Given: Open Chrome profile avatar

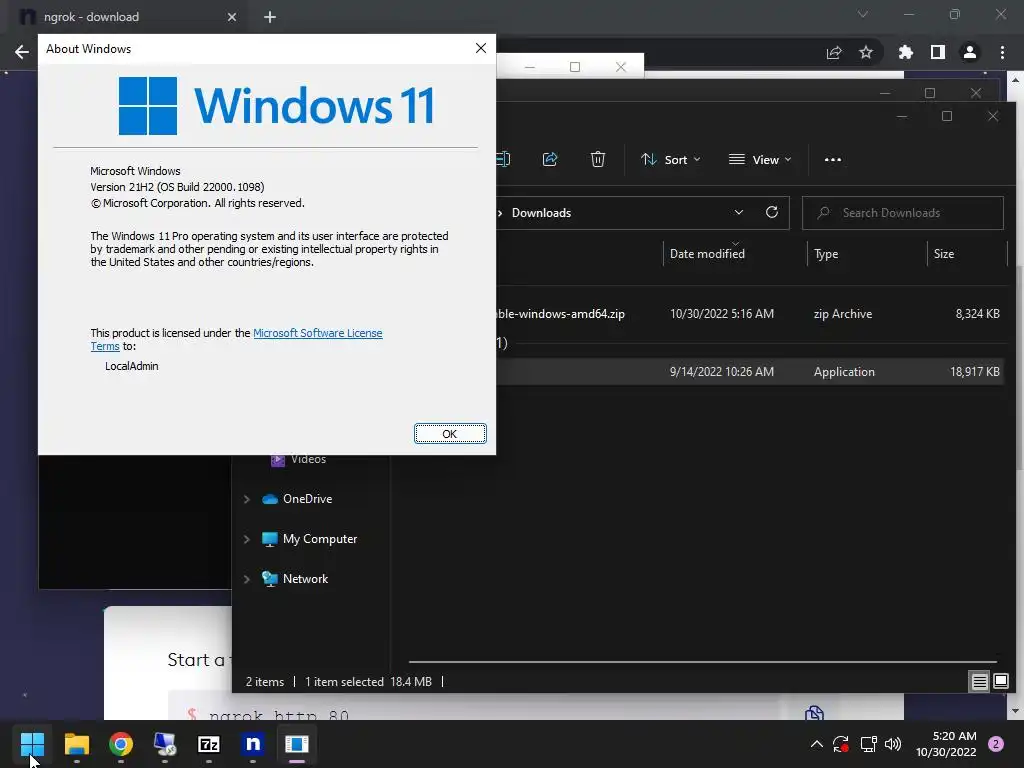Looking at the screenshot, I should pos(970,52).
